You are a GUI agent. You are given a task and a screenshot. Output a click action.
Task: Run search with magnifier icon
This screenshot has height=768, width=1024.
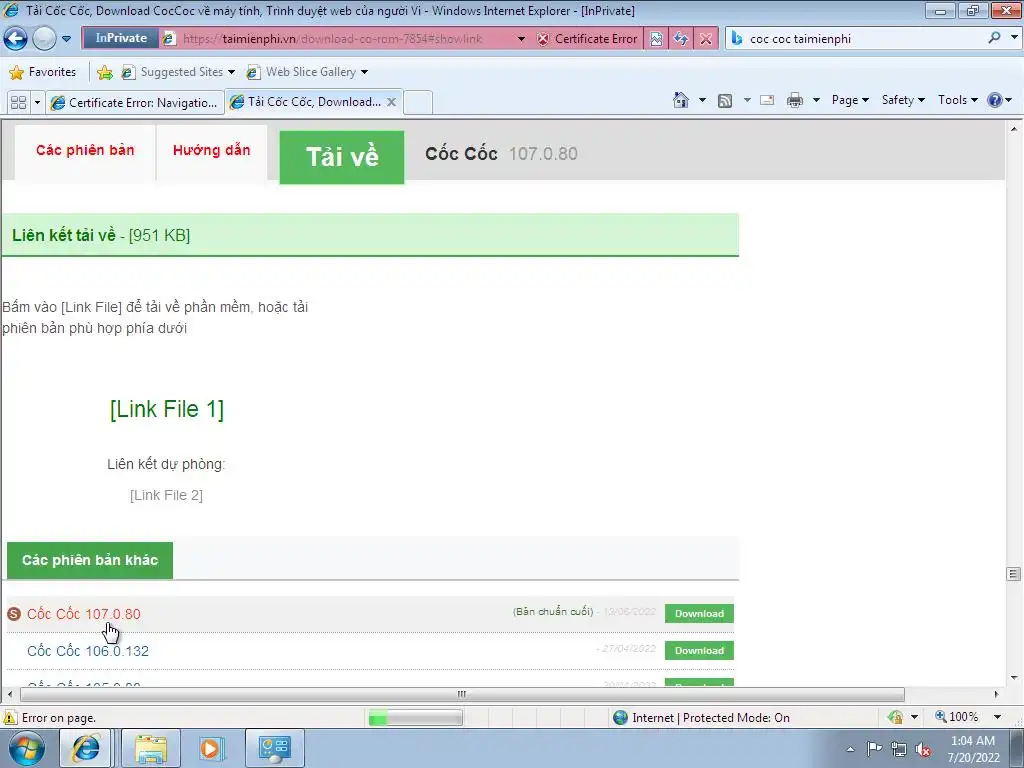(995, 38)
